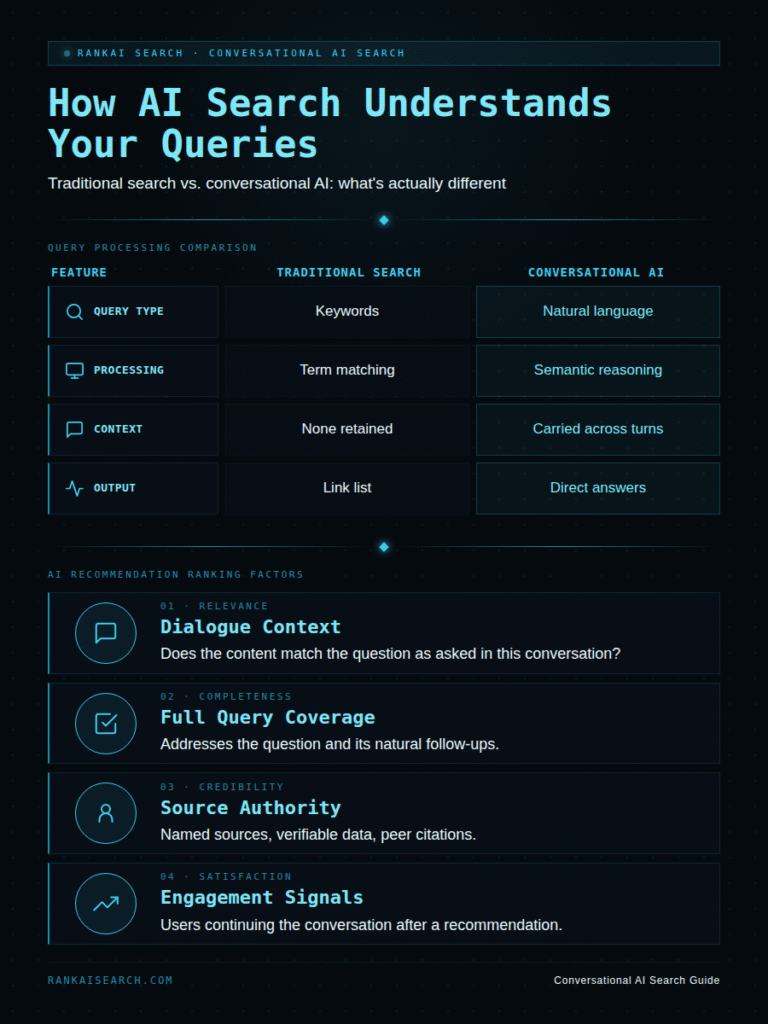Click the 02 · COMPLETENESS tag

226,697
